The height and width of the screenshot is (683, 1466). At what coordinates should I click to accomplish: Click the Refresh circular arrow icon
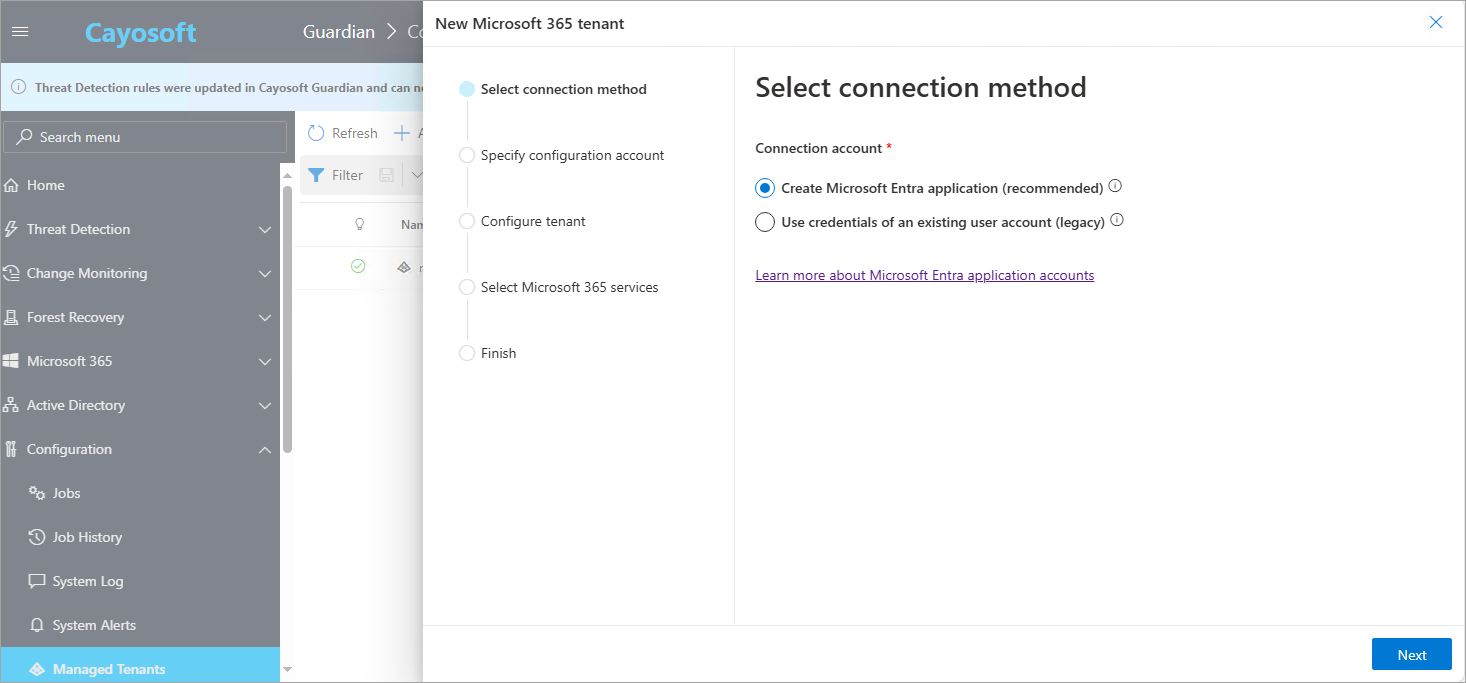click(316, 133)
